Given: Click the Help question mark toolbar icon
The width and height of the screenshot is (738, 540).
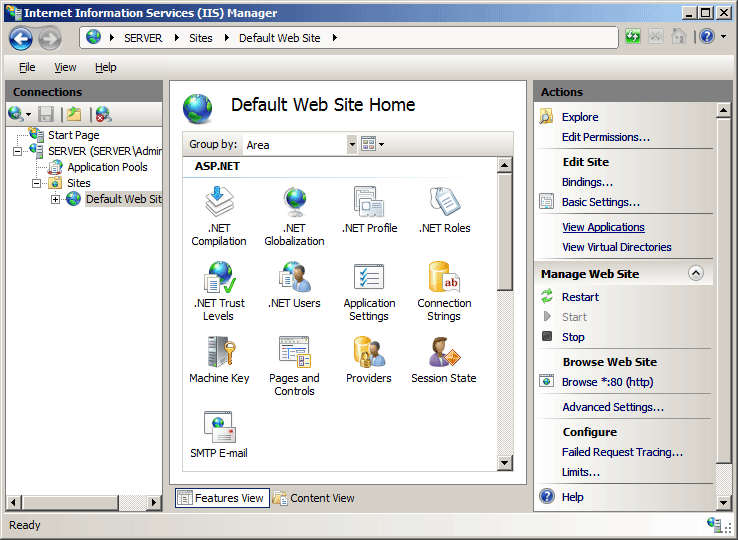Looking at the screenshot, I should click(x=707, y=36).
